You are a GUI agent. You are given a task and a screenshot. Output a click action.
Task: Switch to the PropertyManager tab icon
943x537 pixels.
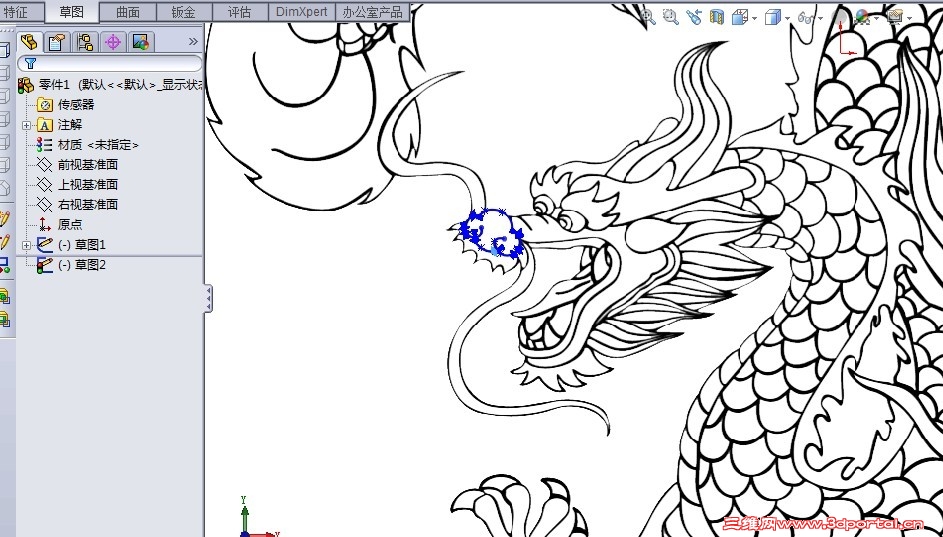point(57,42)
